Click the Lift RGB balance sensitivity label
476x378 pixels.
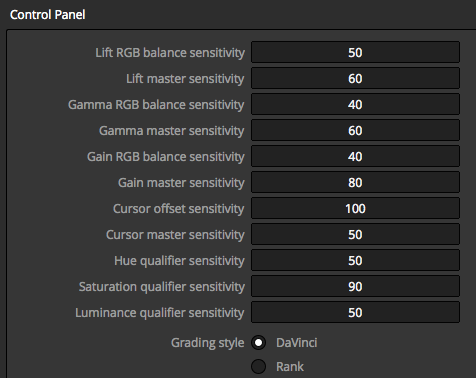click(x=170, y=53)
